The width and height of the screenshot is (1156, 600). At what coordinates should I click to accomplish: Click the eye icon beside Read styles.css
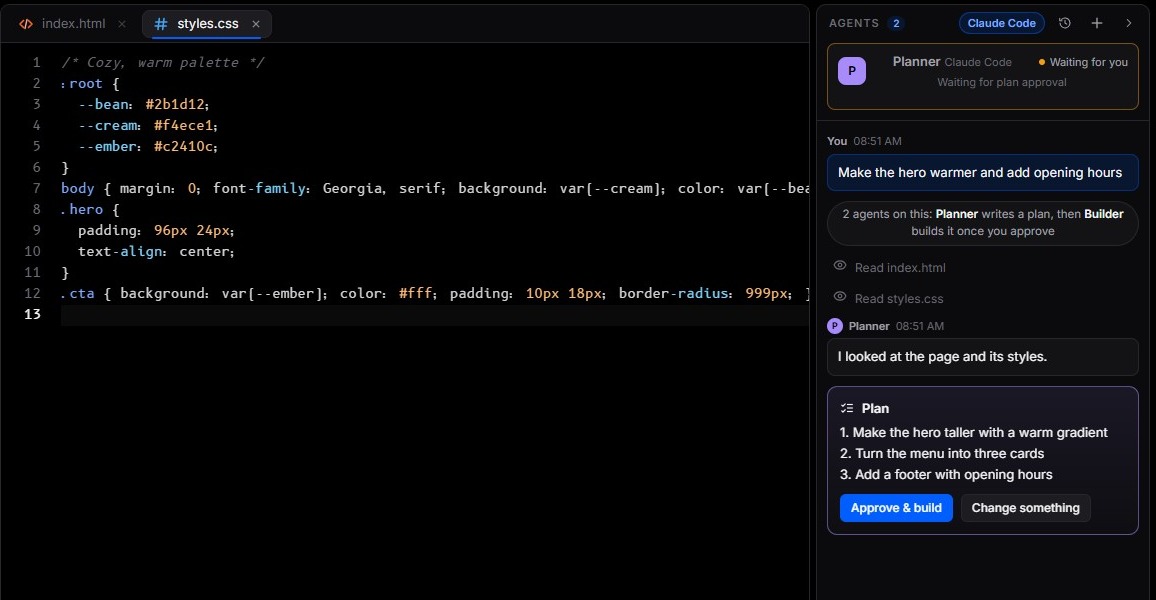tap(839, 296)
